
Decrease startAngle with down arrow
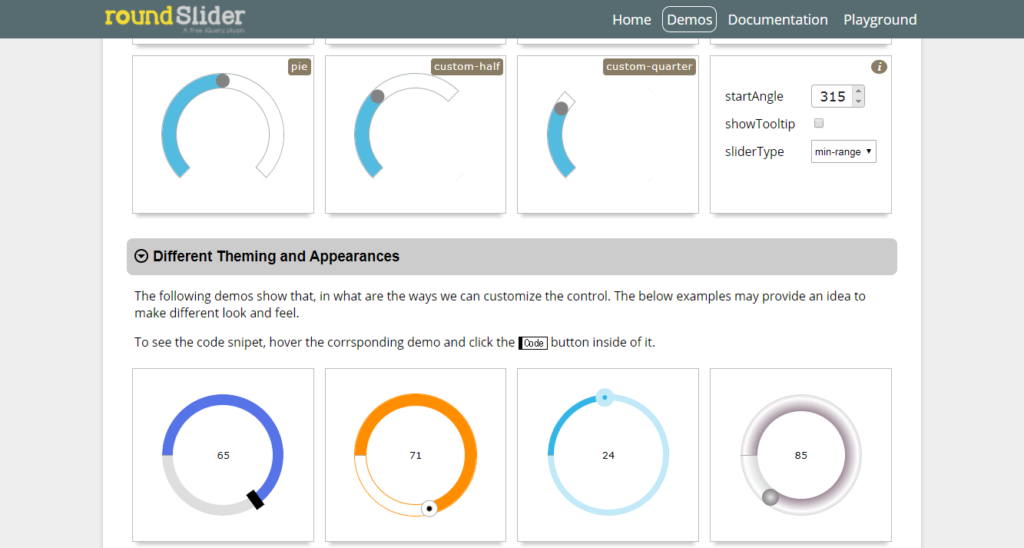(x=859, y=101)
